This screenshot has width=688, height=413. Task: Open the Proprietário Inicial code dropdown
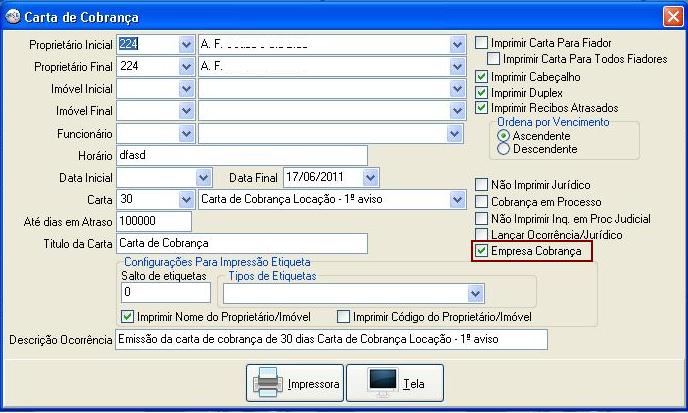[185, 45]
